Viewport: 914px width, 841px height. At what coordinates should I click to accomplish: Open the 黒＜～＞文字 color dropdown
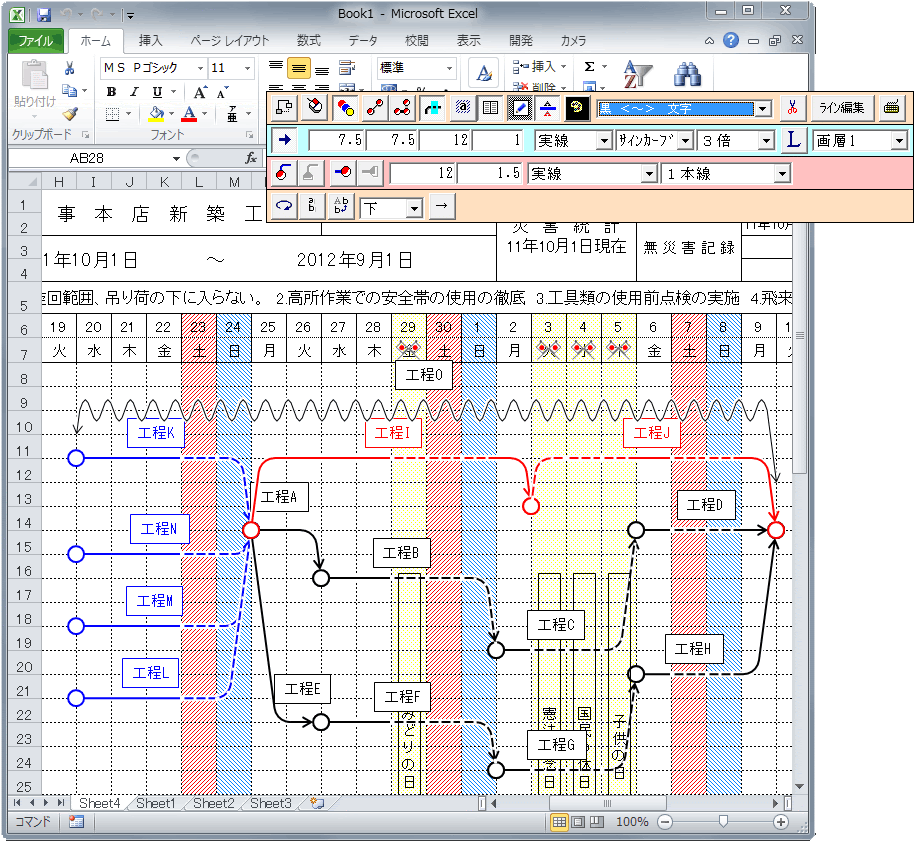[x=762, y=109]
